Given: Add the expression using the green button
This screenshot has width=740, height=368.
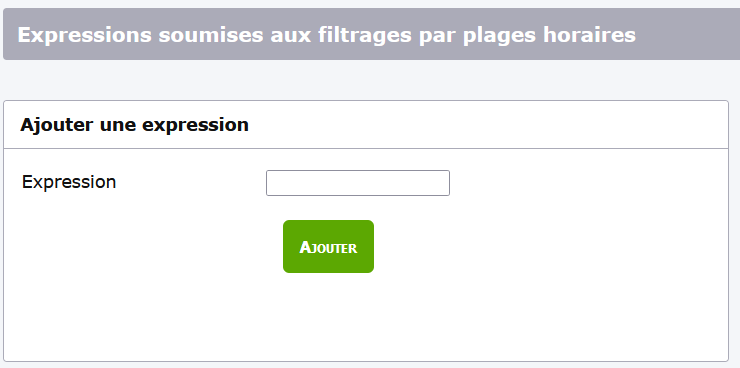Looking at the screenshot, I should pyautogui.click(x=328, y=246).
